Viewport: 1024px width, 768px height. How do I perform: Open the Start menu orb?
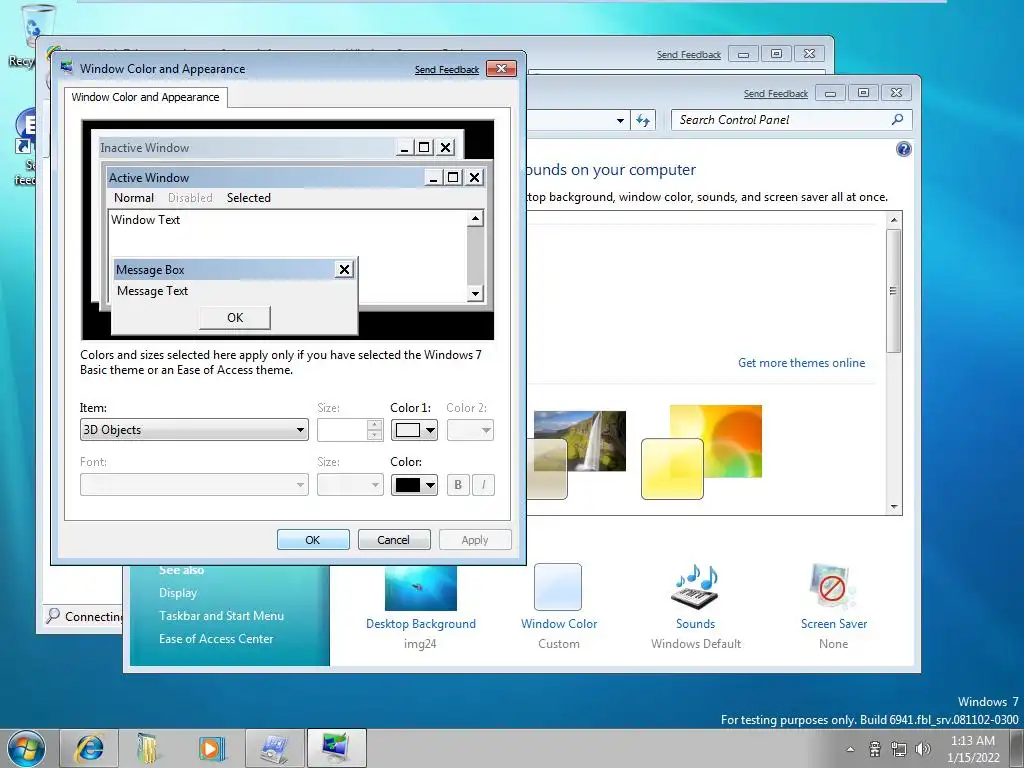(26, 748)
